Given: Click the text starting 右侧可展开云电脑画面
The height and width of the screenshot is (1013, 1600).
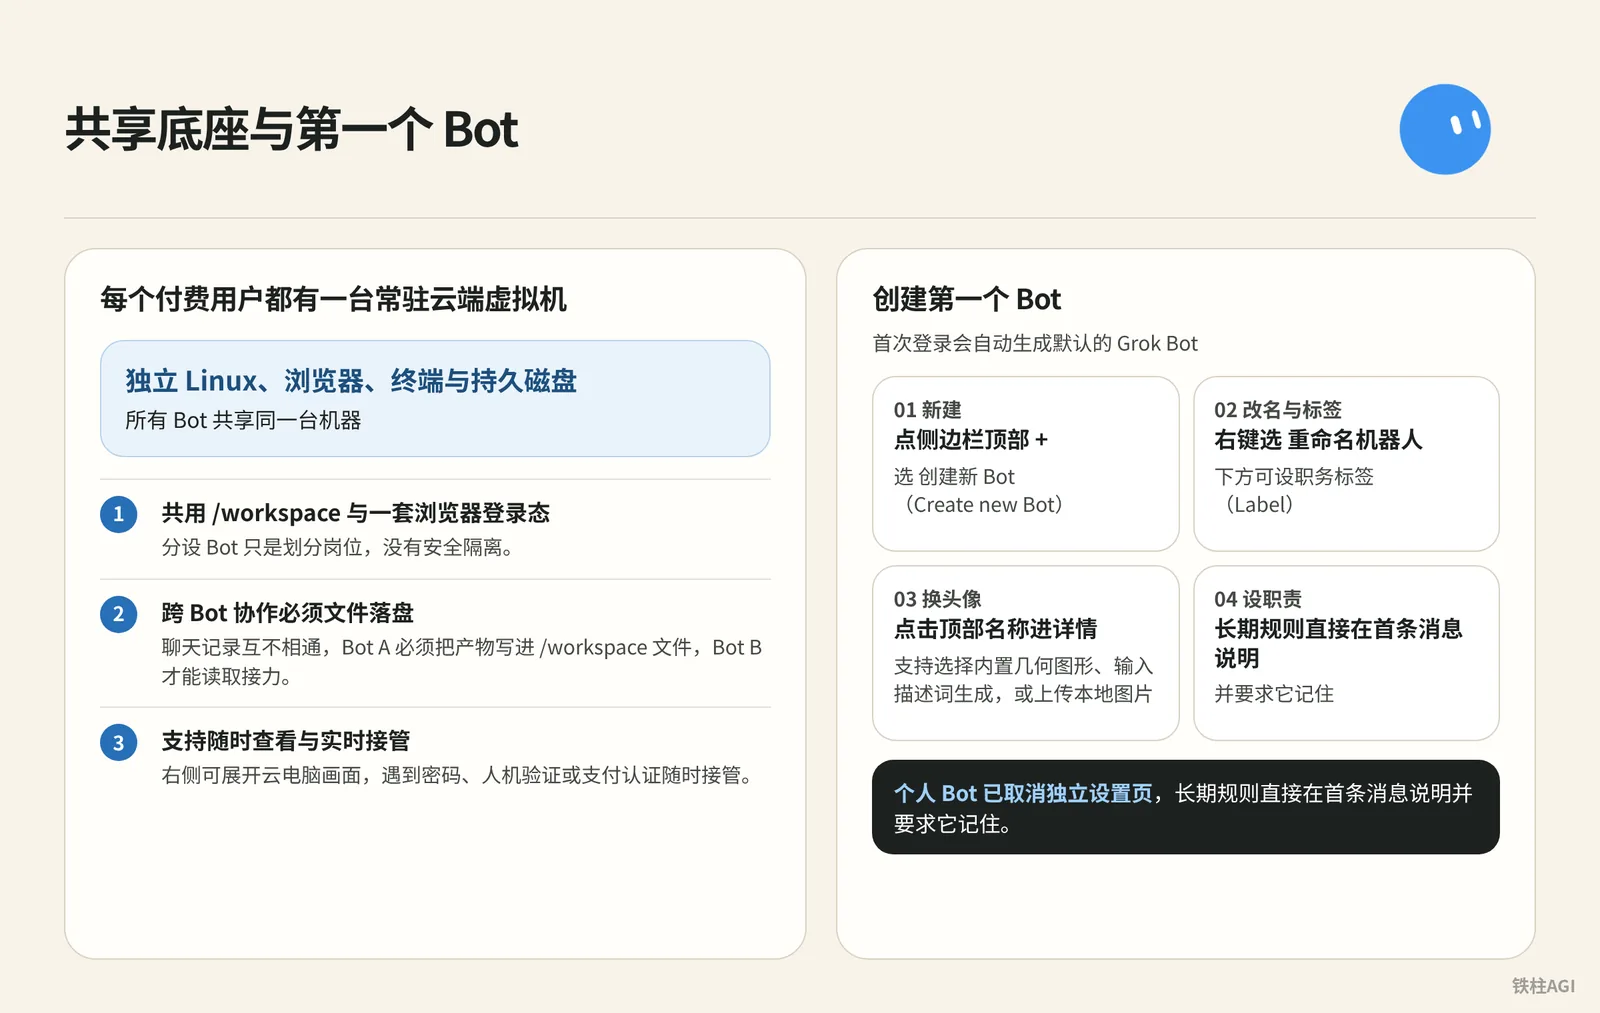Looking at the screenshot, I should tap(458, 776).
